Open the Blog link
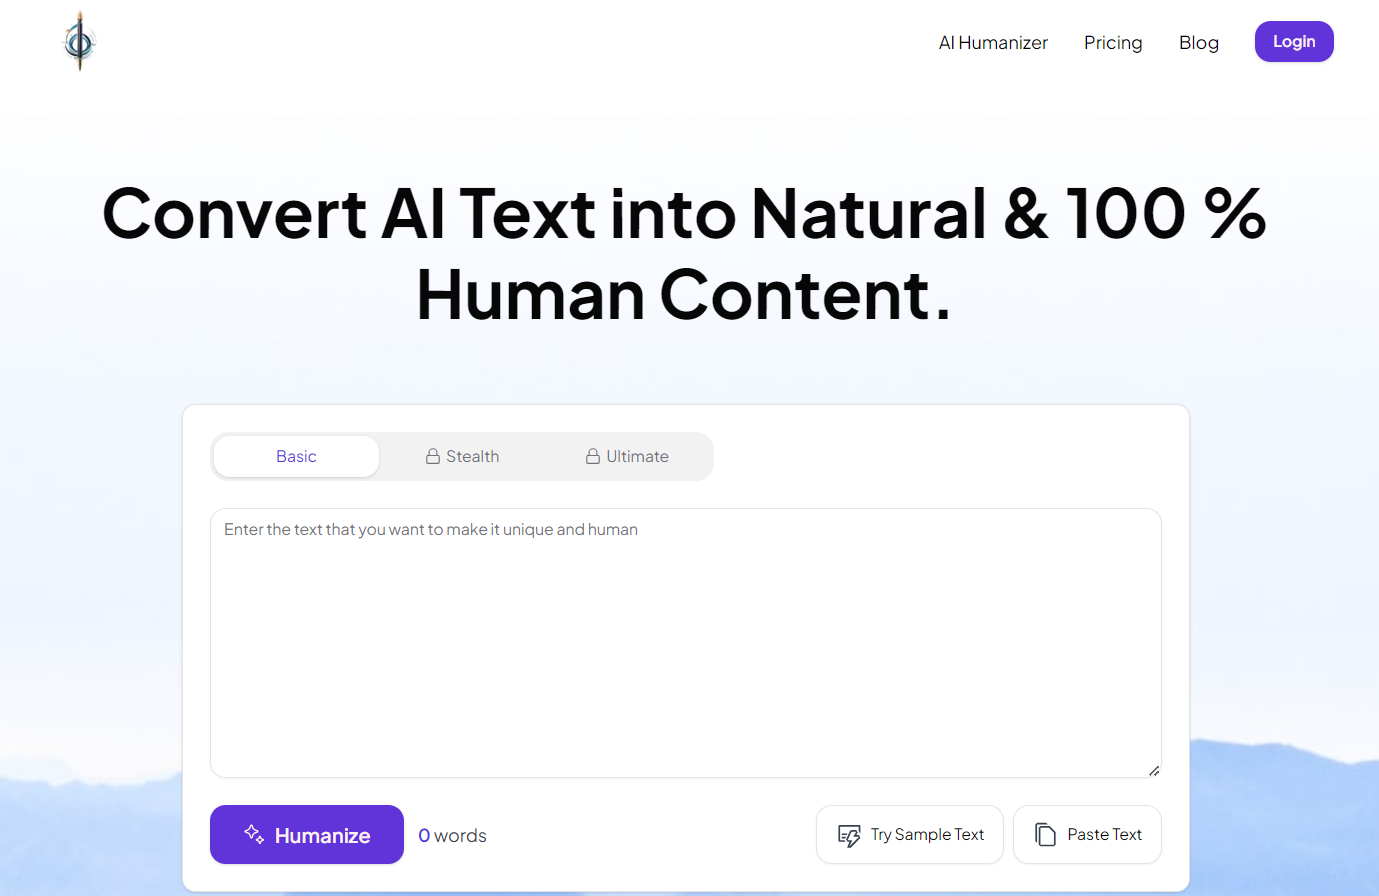The height and width of the screenshot is (896, 1379). [1198, 42]
